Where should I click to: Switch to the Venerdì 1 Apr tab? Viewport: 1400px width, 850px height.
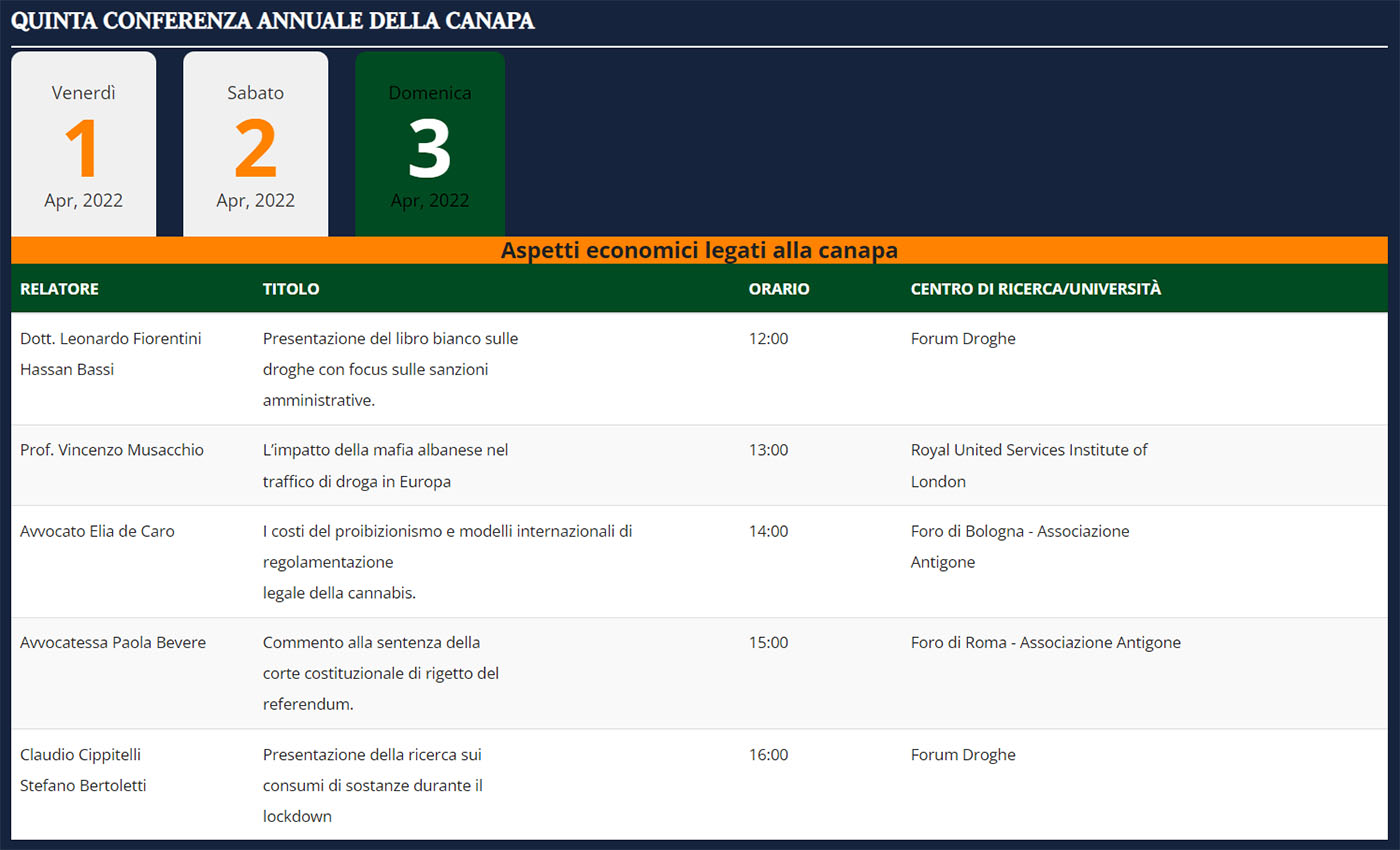pyautogui.click(x=84, y=145)
